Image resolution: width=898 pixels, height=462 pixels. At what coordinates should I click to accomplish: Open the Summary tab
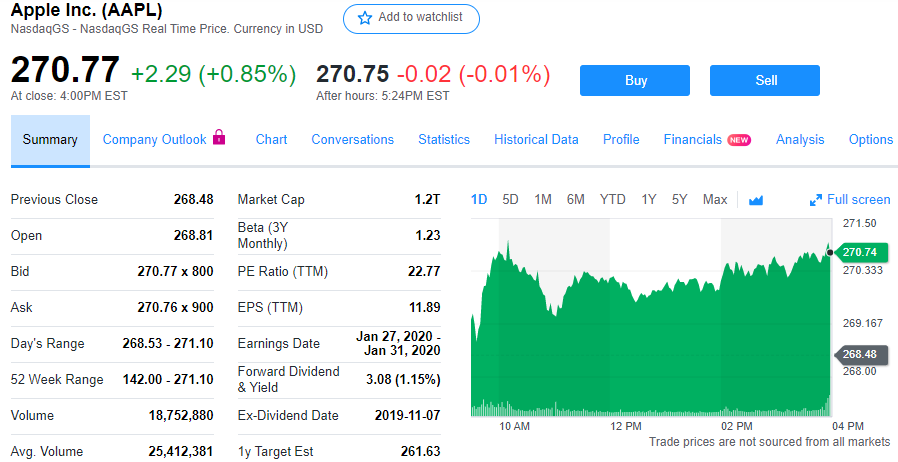(50, 140)
